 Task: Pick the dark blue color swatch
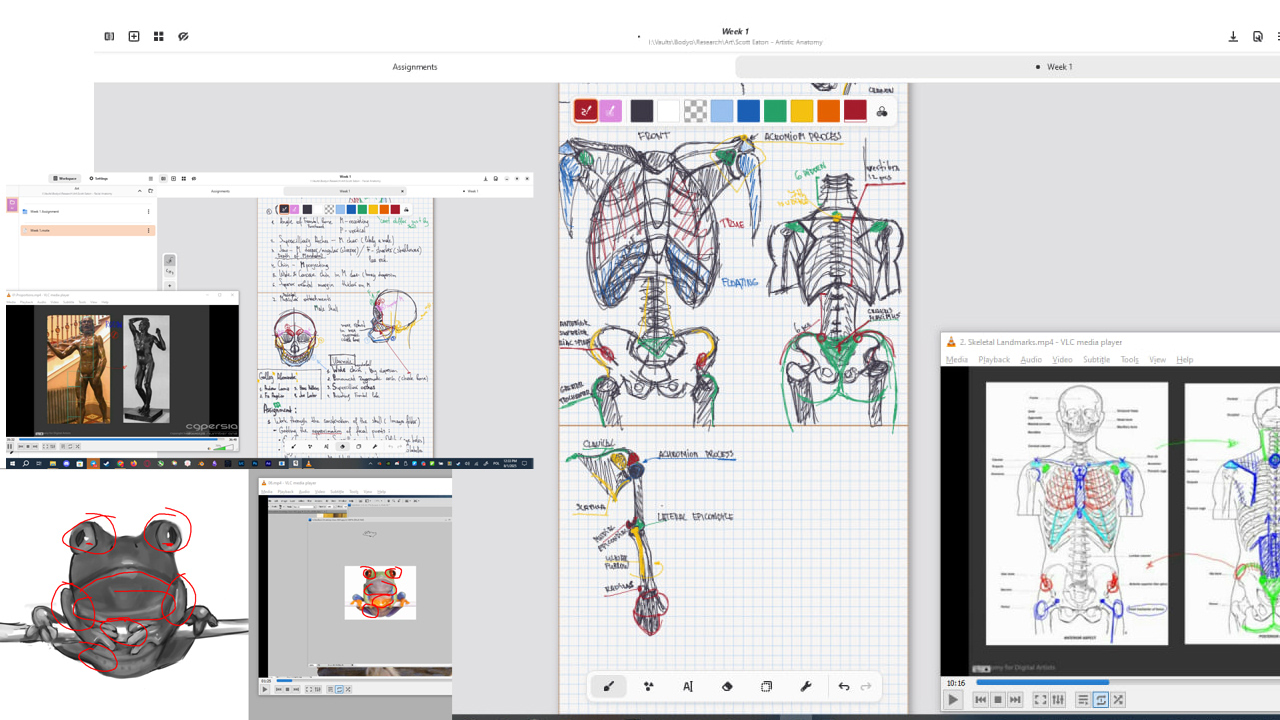click(748, 111)
